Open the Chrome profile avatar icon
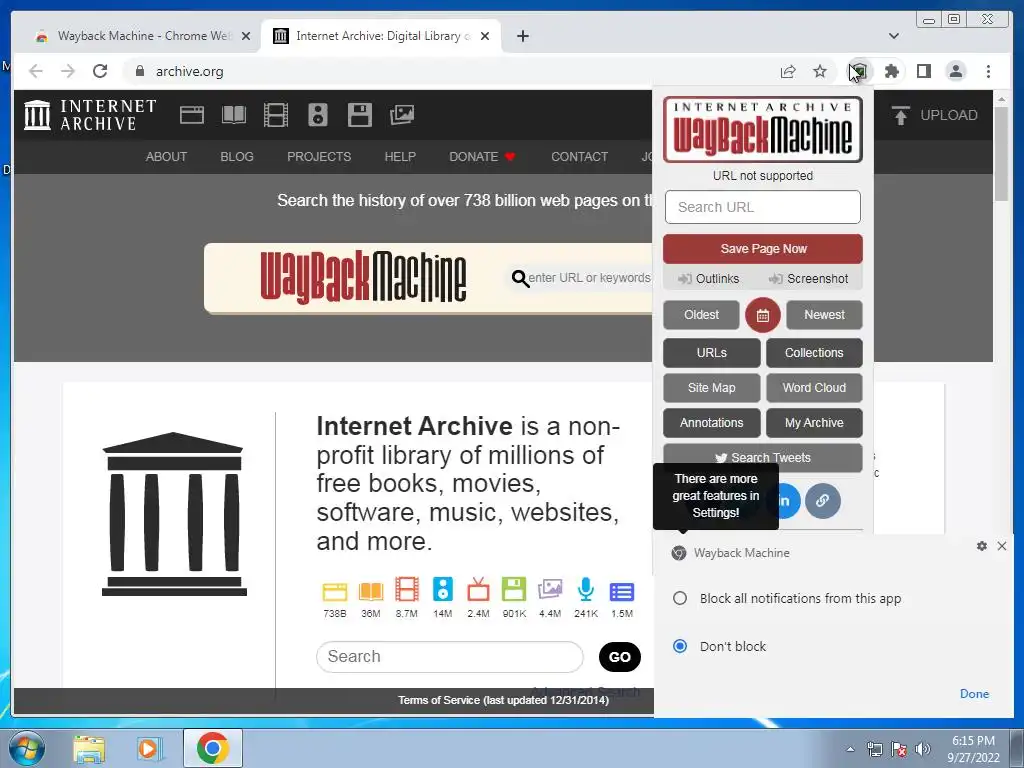Image resolution: width=1024 pixels, height=768 pixels. pos(955,71)
